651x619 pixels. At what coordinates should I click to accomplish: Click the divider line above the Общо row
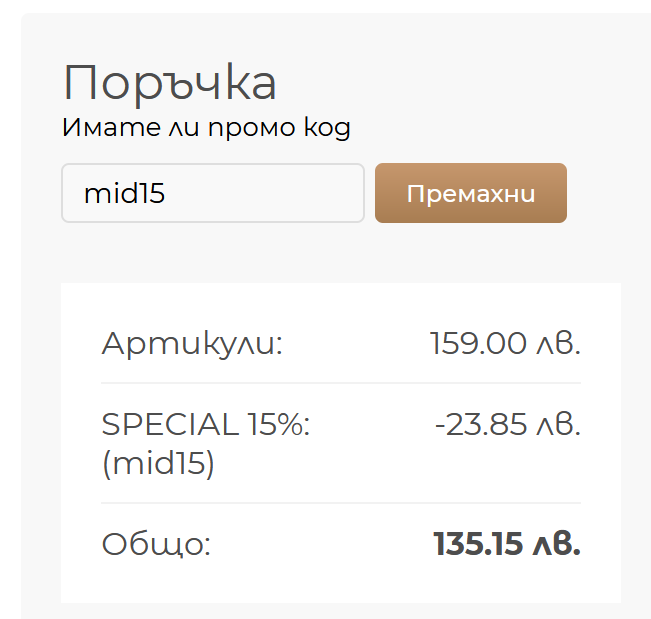(x=340, y=503)
